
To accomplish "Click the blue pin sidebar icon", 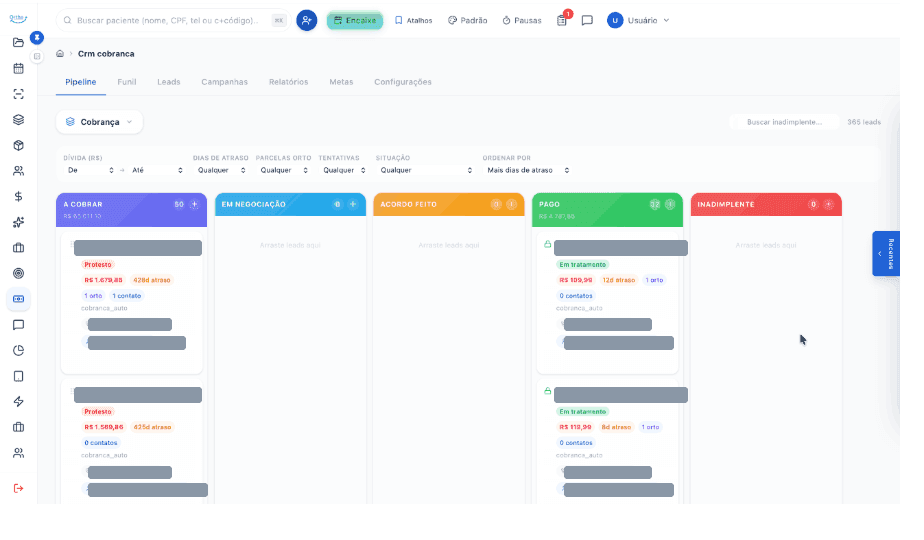I will click(x=37, y=38).
